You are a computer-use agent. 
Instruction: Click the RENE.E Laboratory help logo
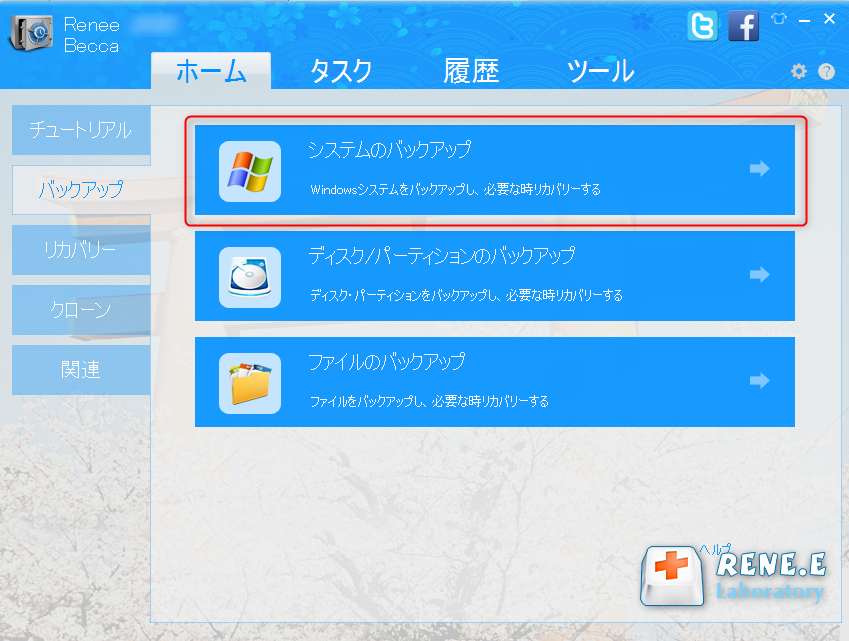733,575
